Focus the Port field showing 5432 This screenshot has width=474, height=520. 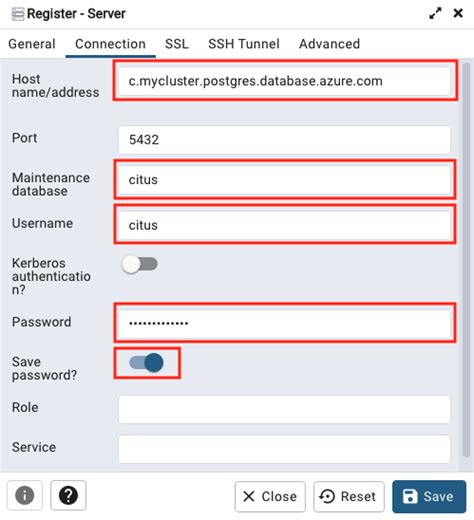click(x=284, y=140)
